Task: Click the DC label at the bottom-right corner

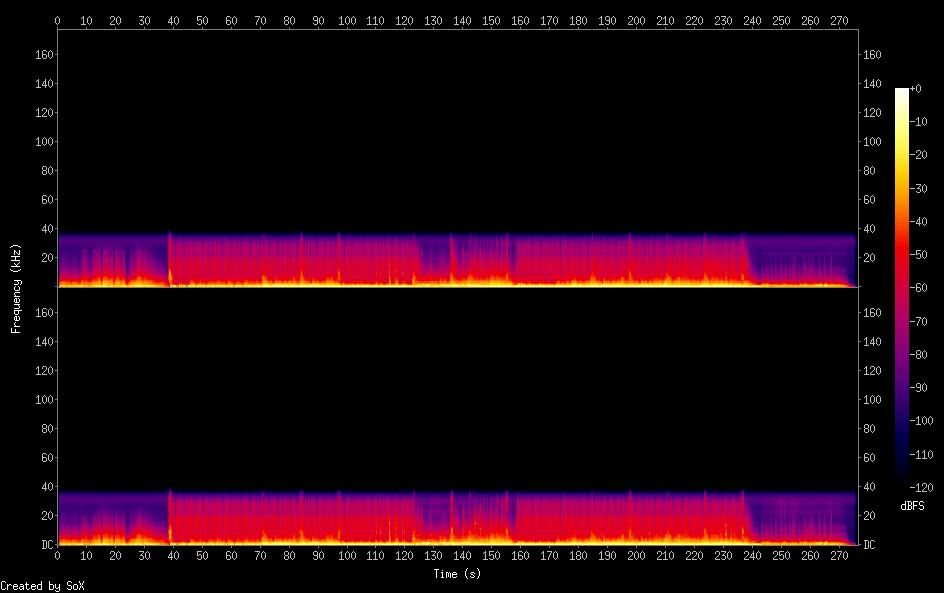Action: point(870,544)
